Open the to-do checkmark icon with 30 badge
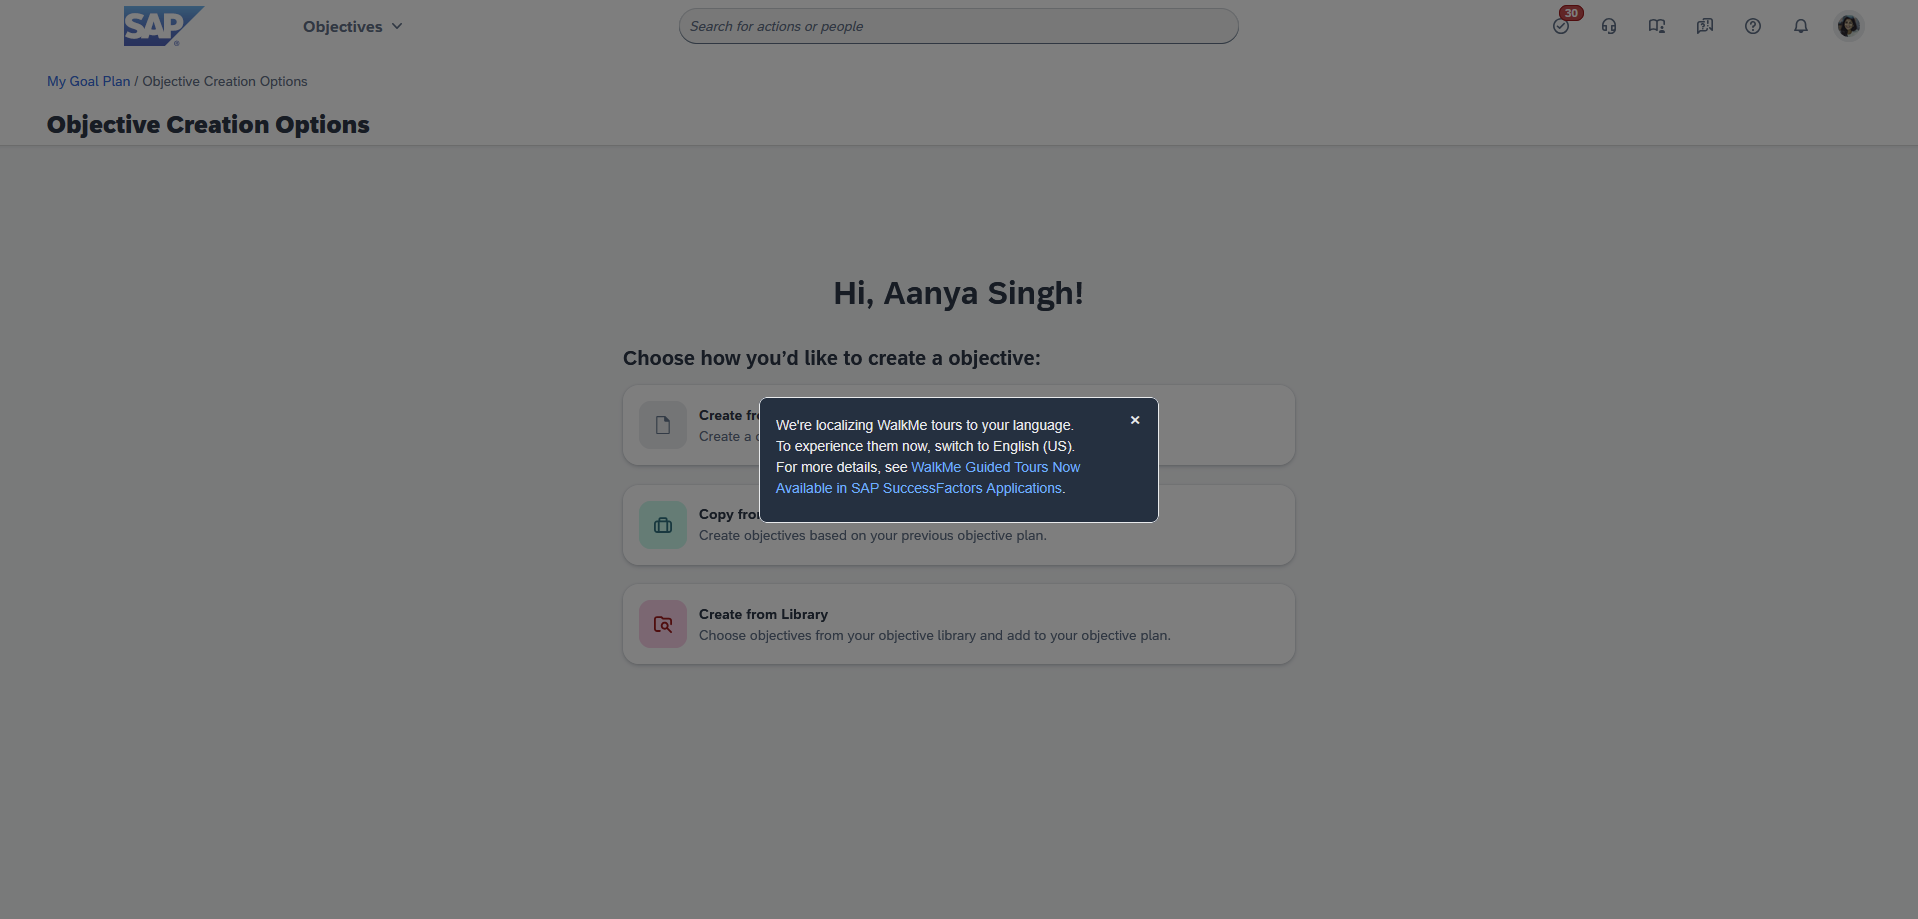The height and width of the screenshot is (919, 1918). 1561,26
